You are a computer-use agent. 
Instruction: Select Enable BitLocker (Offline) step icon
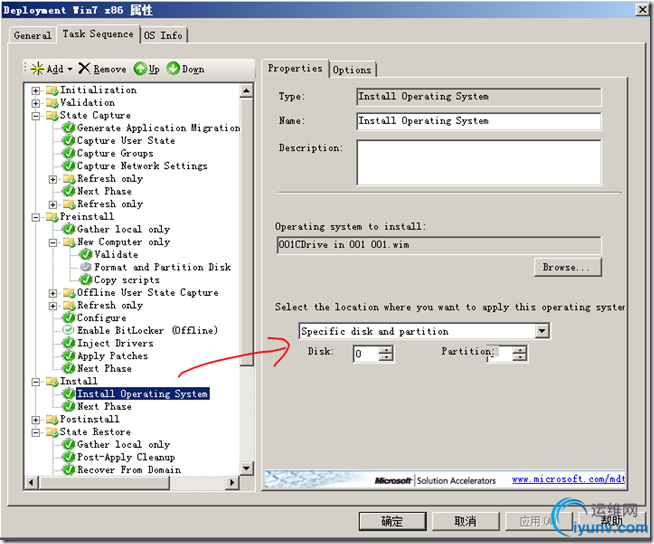[68, 330]
